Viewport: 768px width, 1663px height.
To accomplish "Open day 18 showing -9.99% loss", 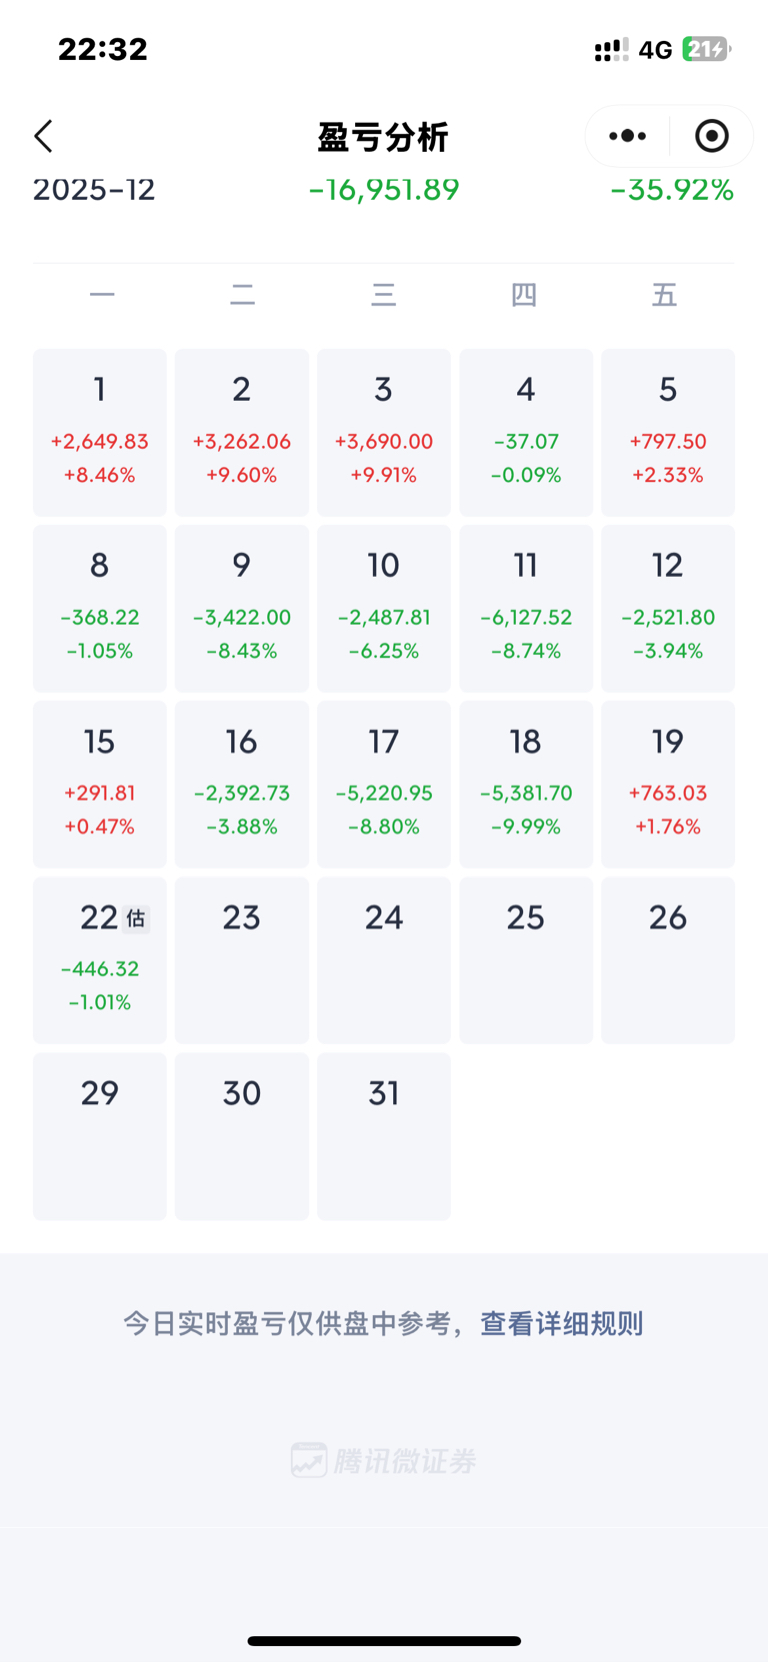I will (526, 784).
